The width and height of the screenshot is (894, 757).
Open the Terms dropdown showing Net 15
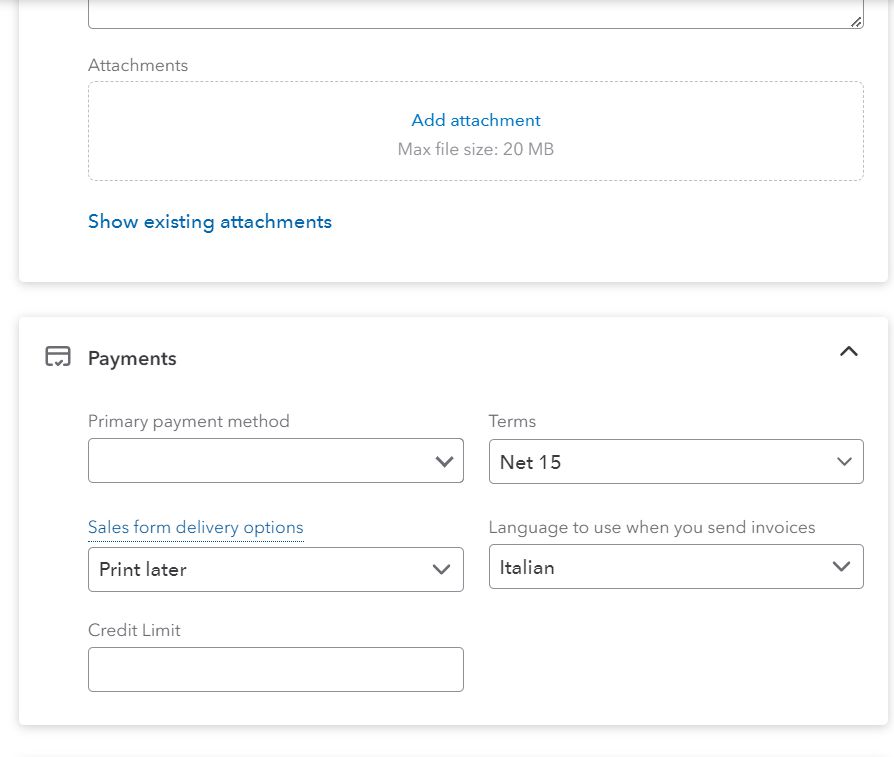pos(676,462)
